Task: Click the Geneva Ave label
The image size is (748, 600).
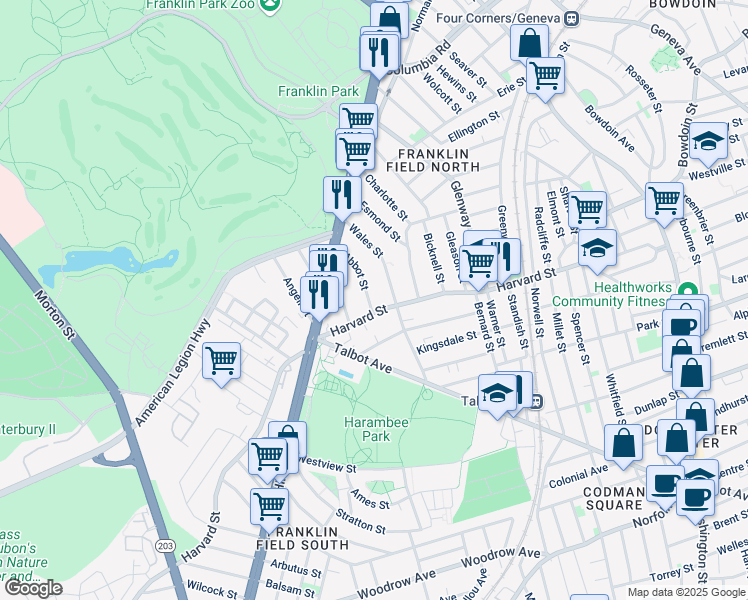Action: point(676,50)
